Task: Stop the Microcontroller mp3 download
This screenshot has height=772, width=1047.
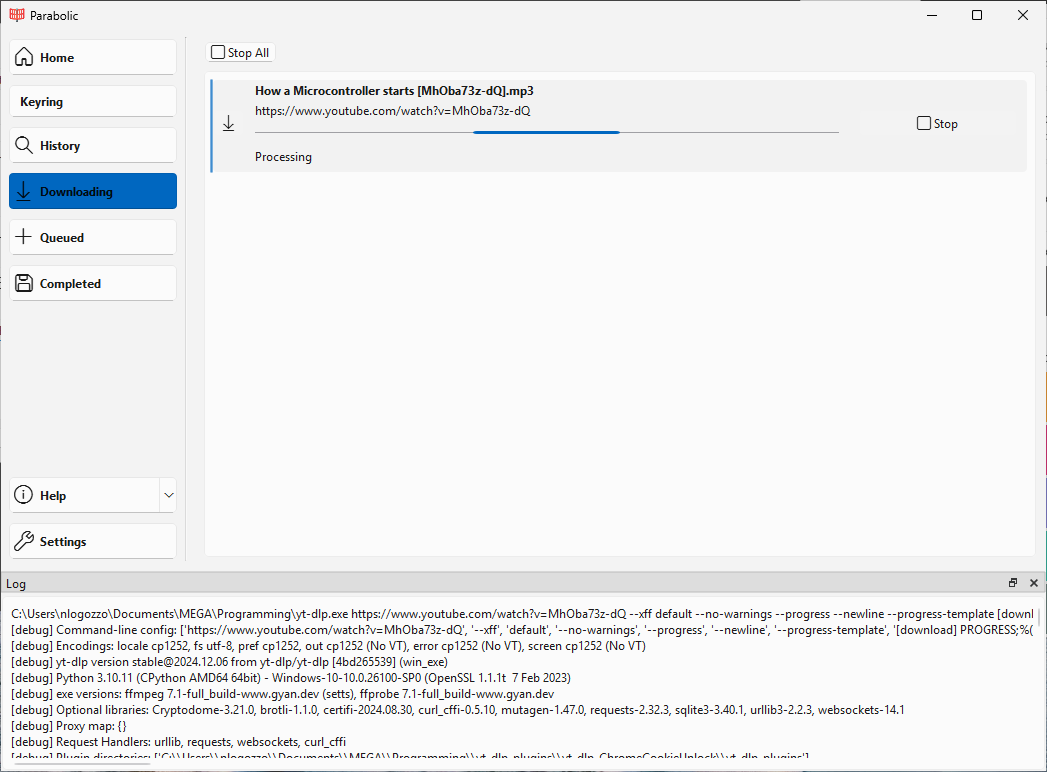Action: pyautogui.click(x=937, y=124)
